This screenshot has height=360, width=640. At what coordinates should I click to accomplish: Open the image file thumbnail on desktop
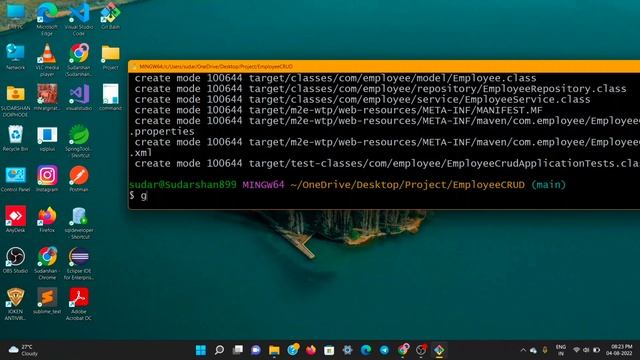coord(47,97)
